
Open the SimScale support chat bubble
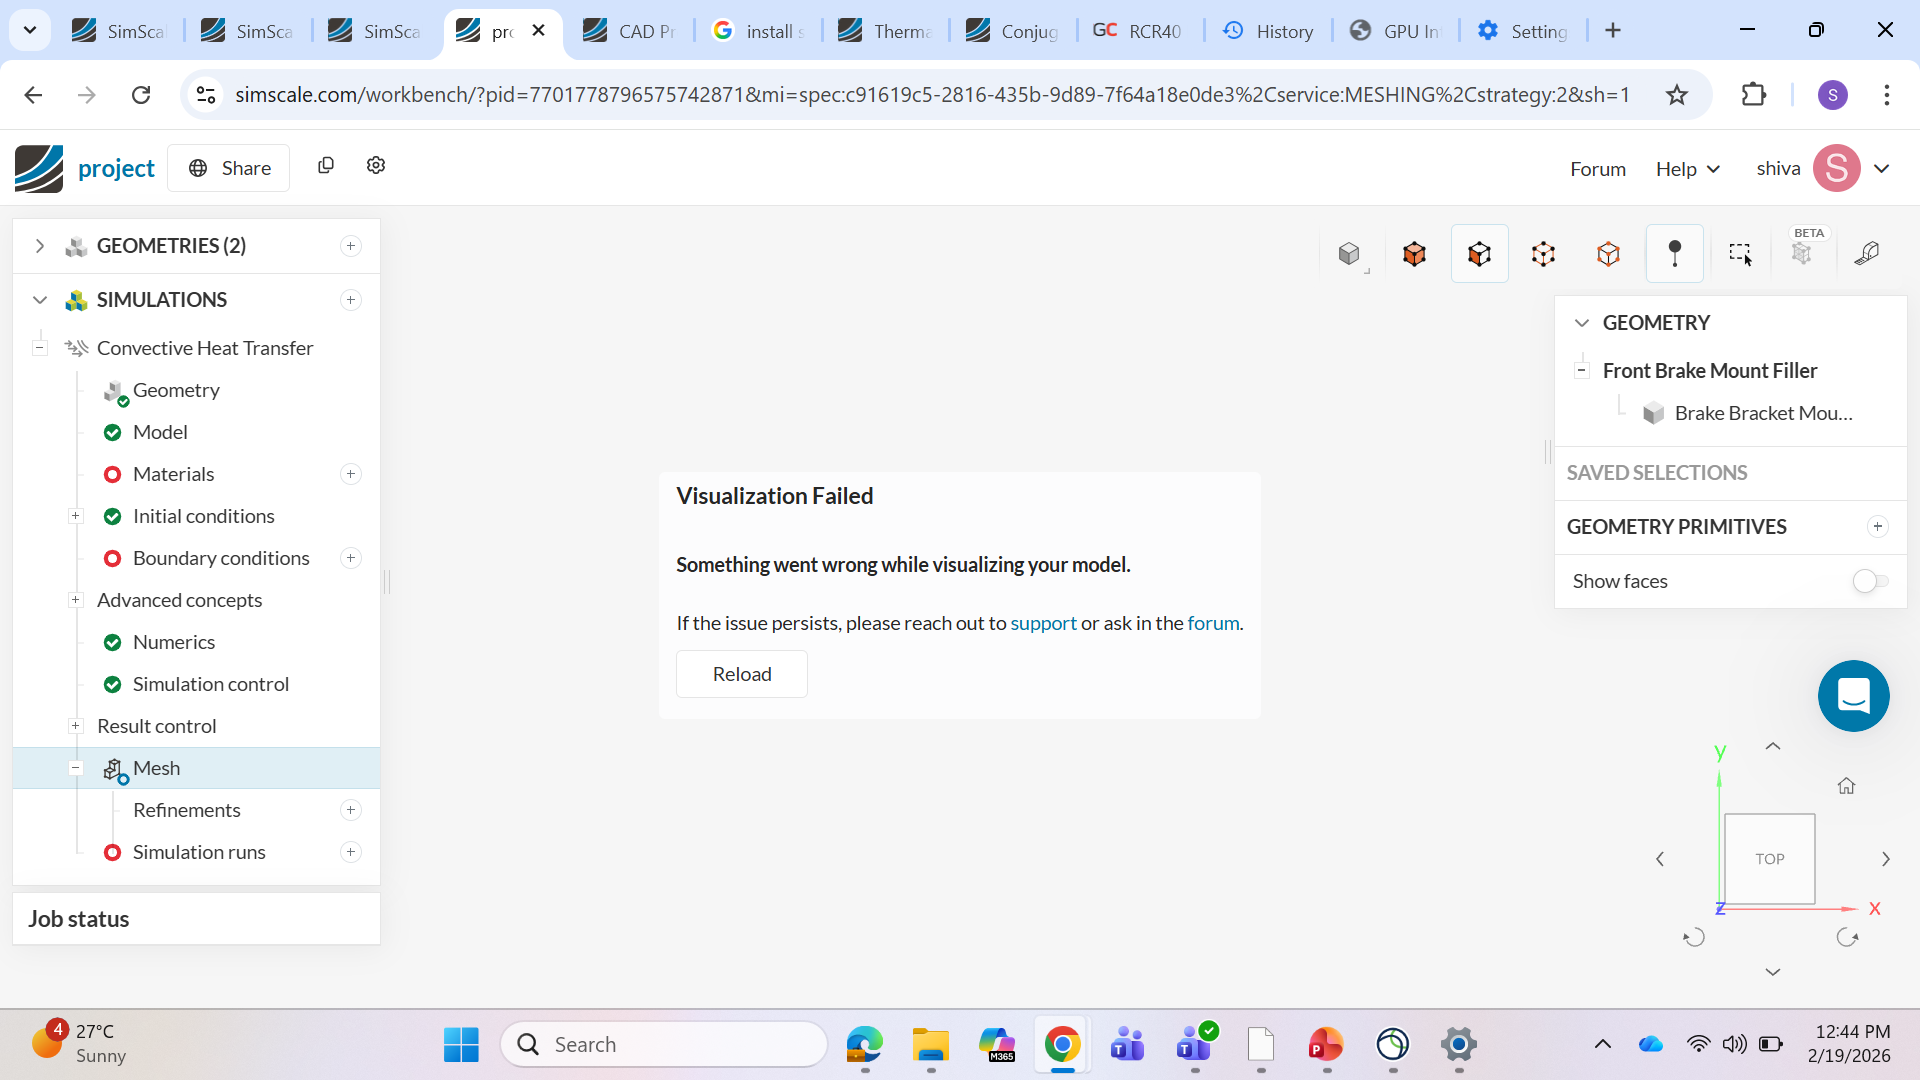tap(1853, 696)
